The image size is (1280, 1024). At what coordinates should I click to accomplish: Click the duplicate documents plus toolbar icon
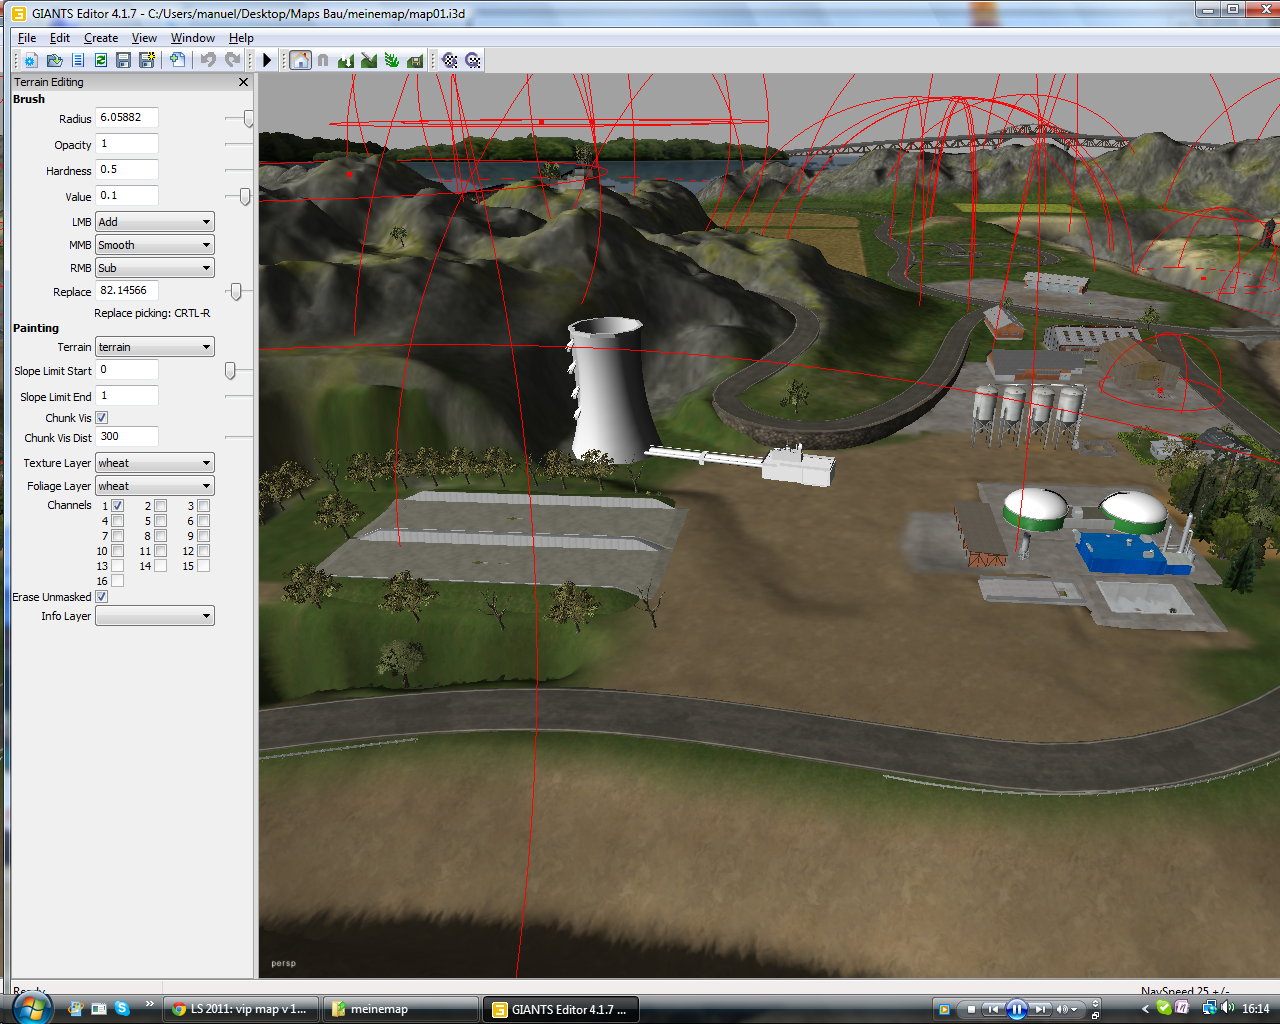(x=177, y=61)
